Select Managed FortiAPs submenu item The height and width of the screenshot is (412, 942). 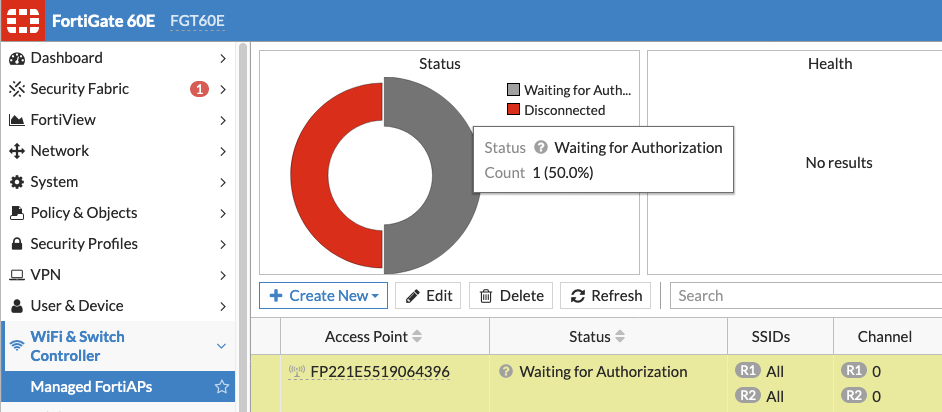[x=119, y=387]
